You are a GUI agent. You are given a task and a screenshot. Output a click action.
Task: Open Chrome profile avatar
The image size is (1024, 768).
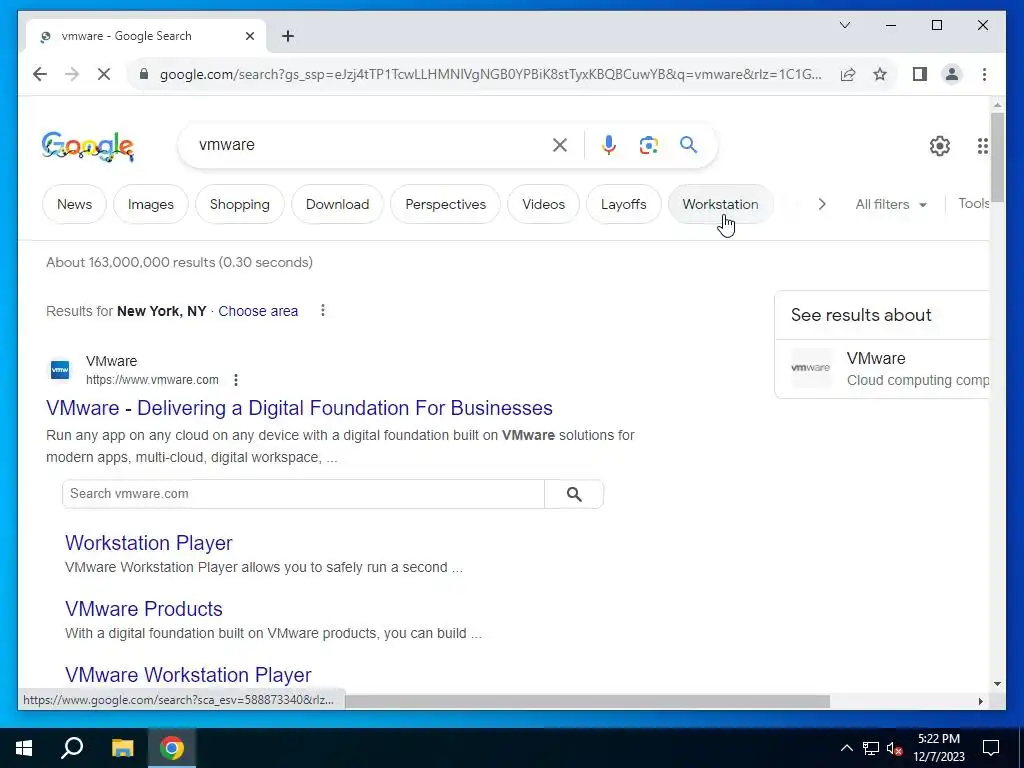coord(952,74)
